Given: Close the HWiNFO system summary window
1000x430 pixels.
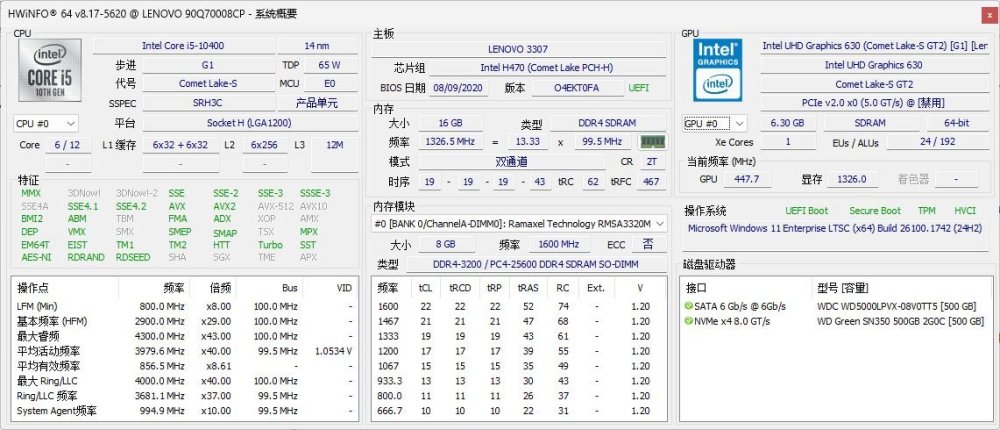Looking at the screenshot, I should [988, 14].
